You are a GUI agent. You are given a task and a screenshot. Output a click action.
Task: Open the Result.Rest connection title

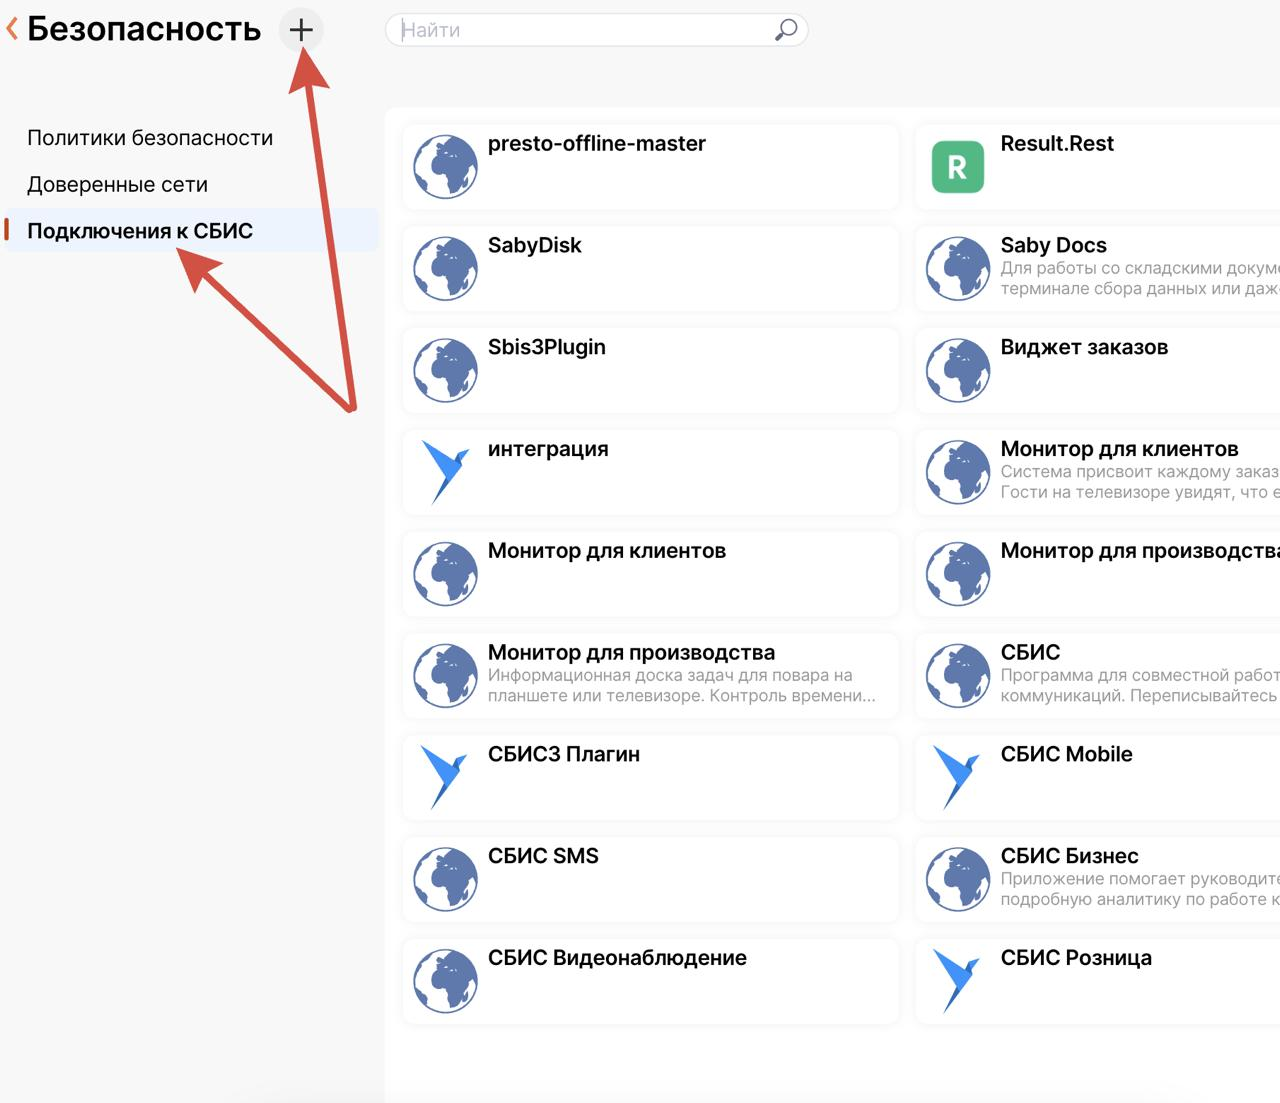[1057, 144]
